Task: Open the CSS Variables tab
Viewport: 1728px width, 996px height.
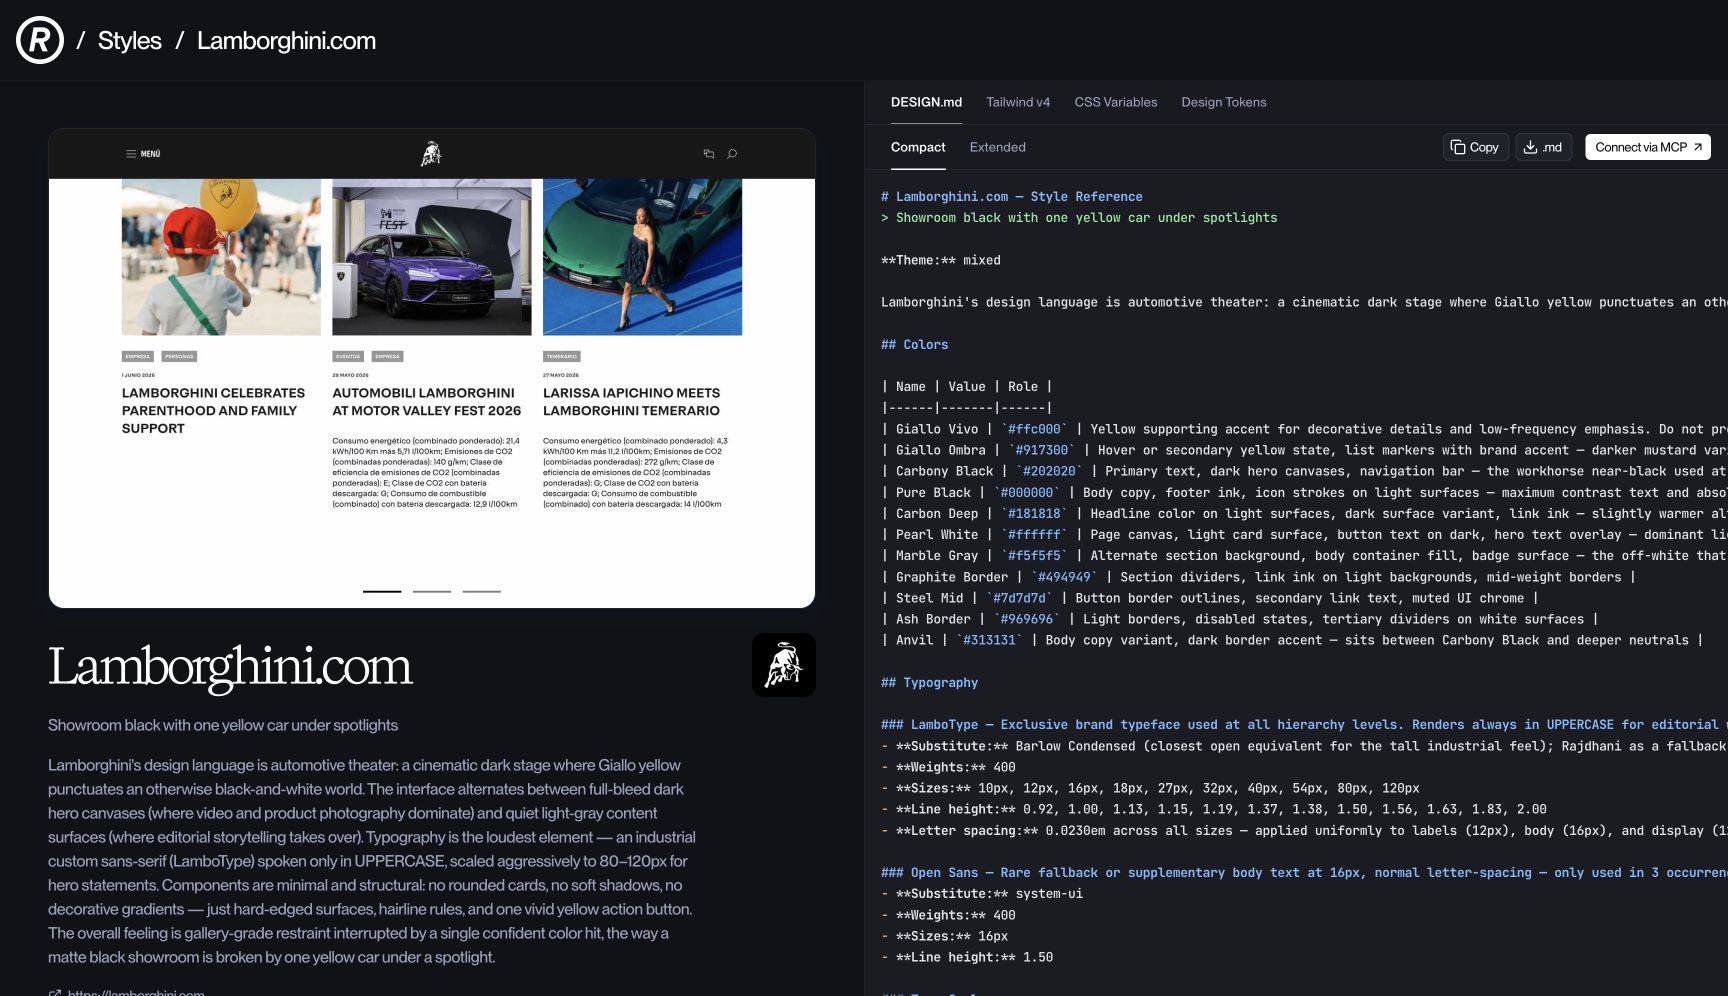Action: coord(1116,102)
